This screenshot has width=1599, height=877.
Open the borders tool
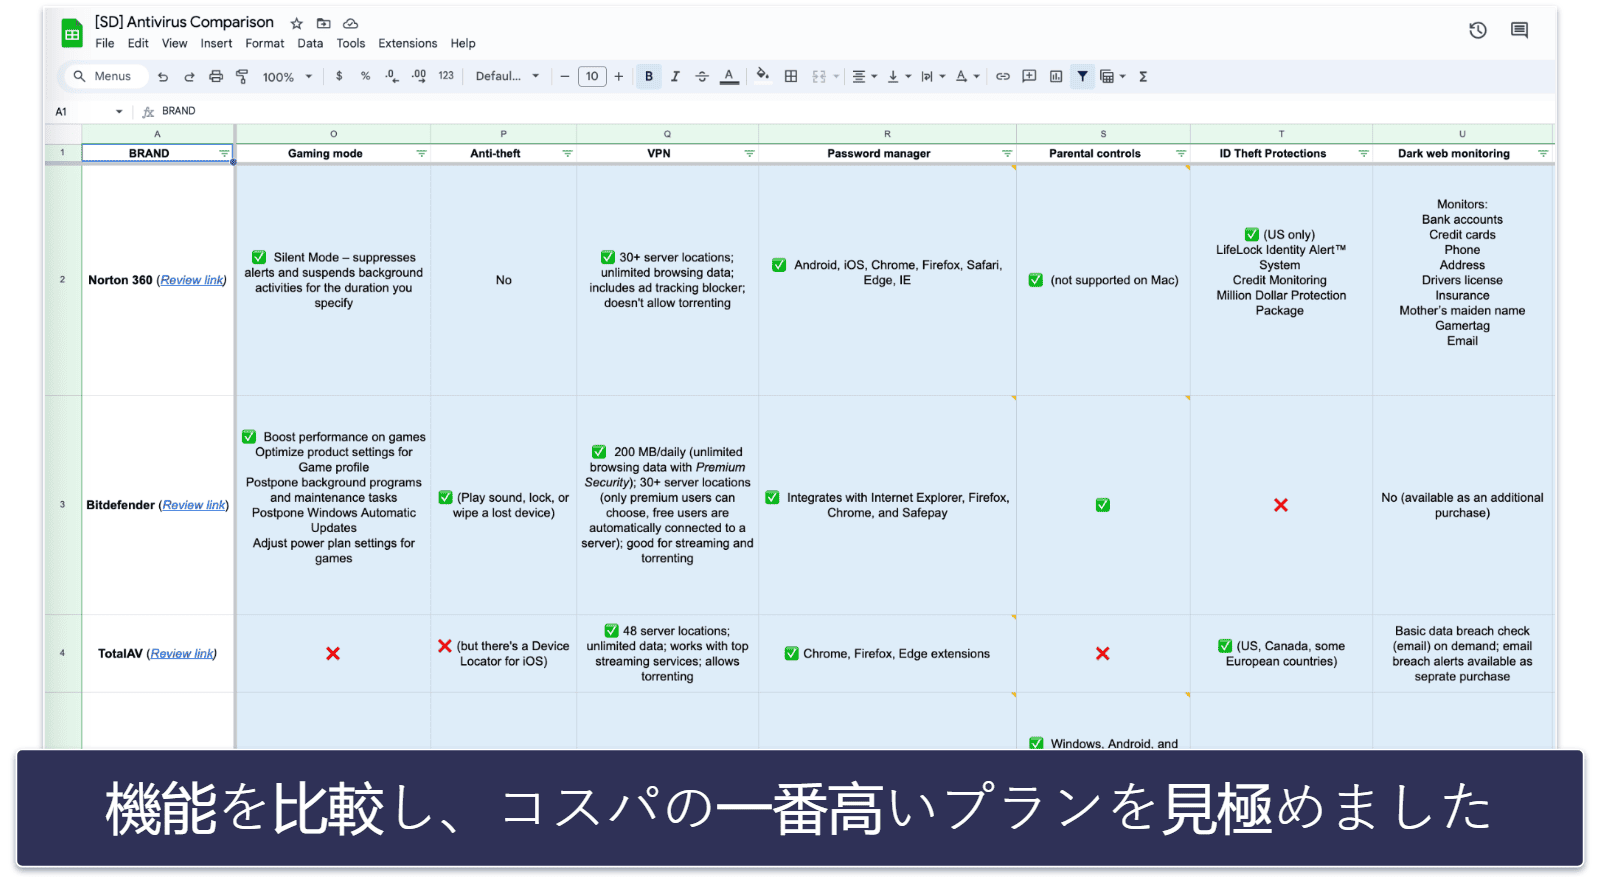click(791, 76)
